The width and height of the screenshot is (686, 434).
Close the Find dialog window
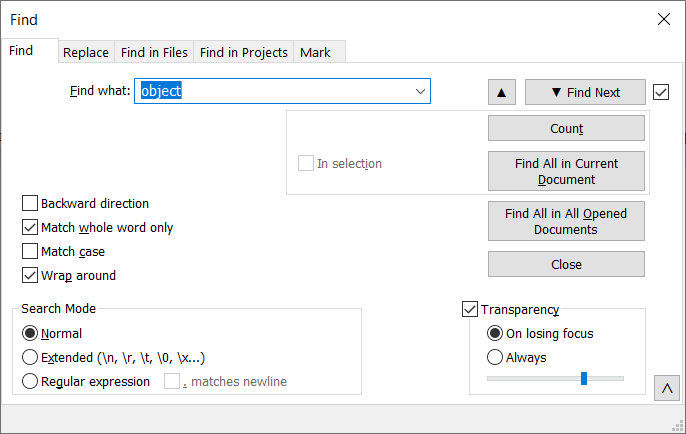pos(663,19)
